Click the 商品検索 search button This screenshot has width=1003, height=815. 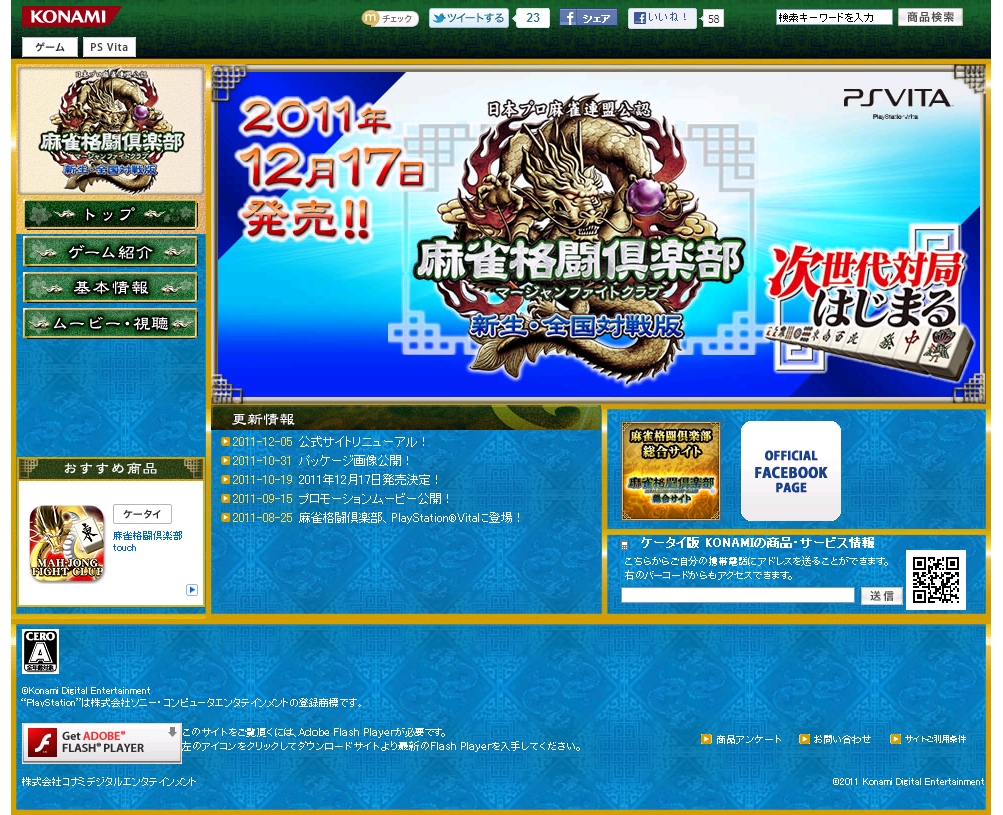(930, 17)
